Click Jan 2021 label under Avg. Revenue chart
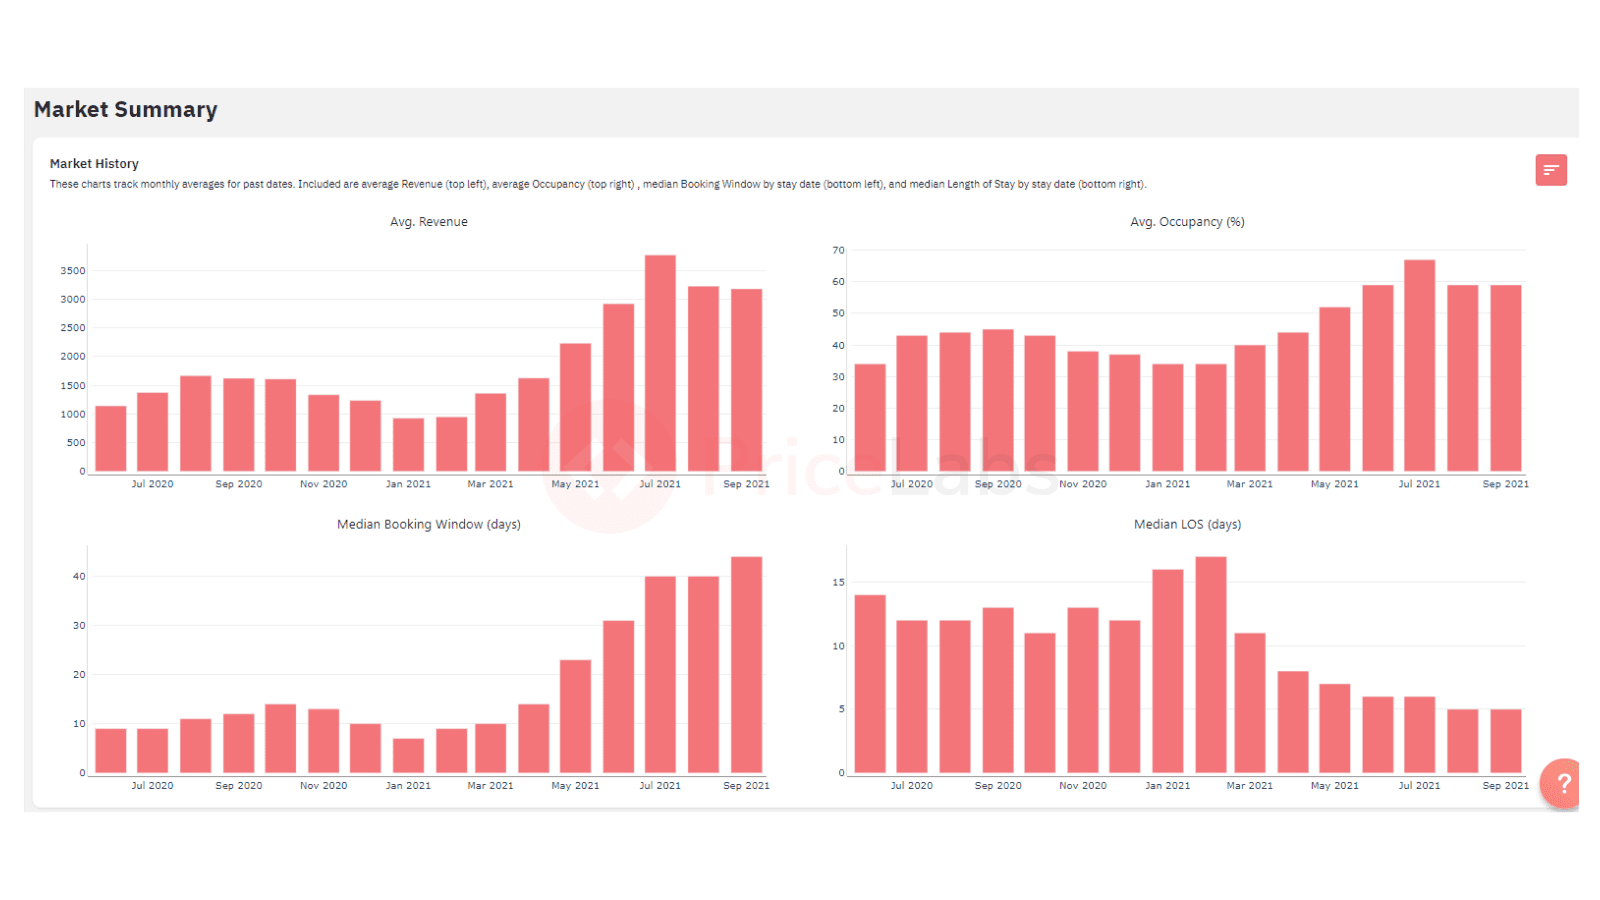Image resolution: width=1600 pixels, height=900 pixels. click(408, 484)
